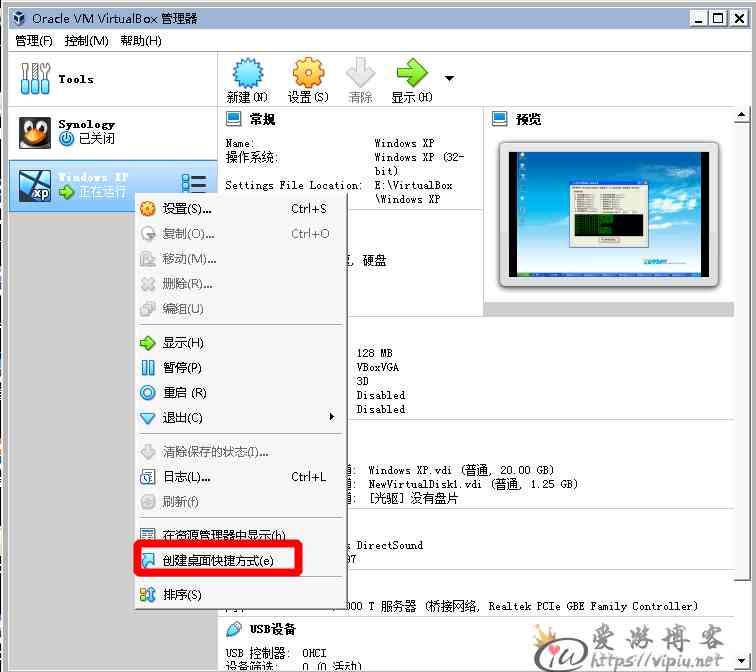This screenshot has width=756, height=672.
Task: Click the 常规 section title
Action: tap(263, 119)
